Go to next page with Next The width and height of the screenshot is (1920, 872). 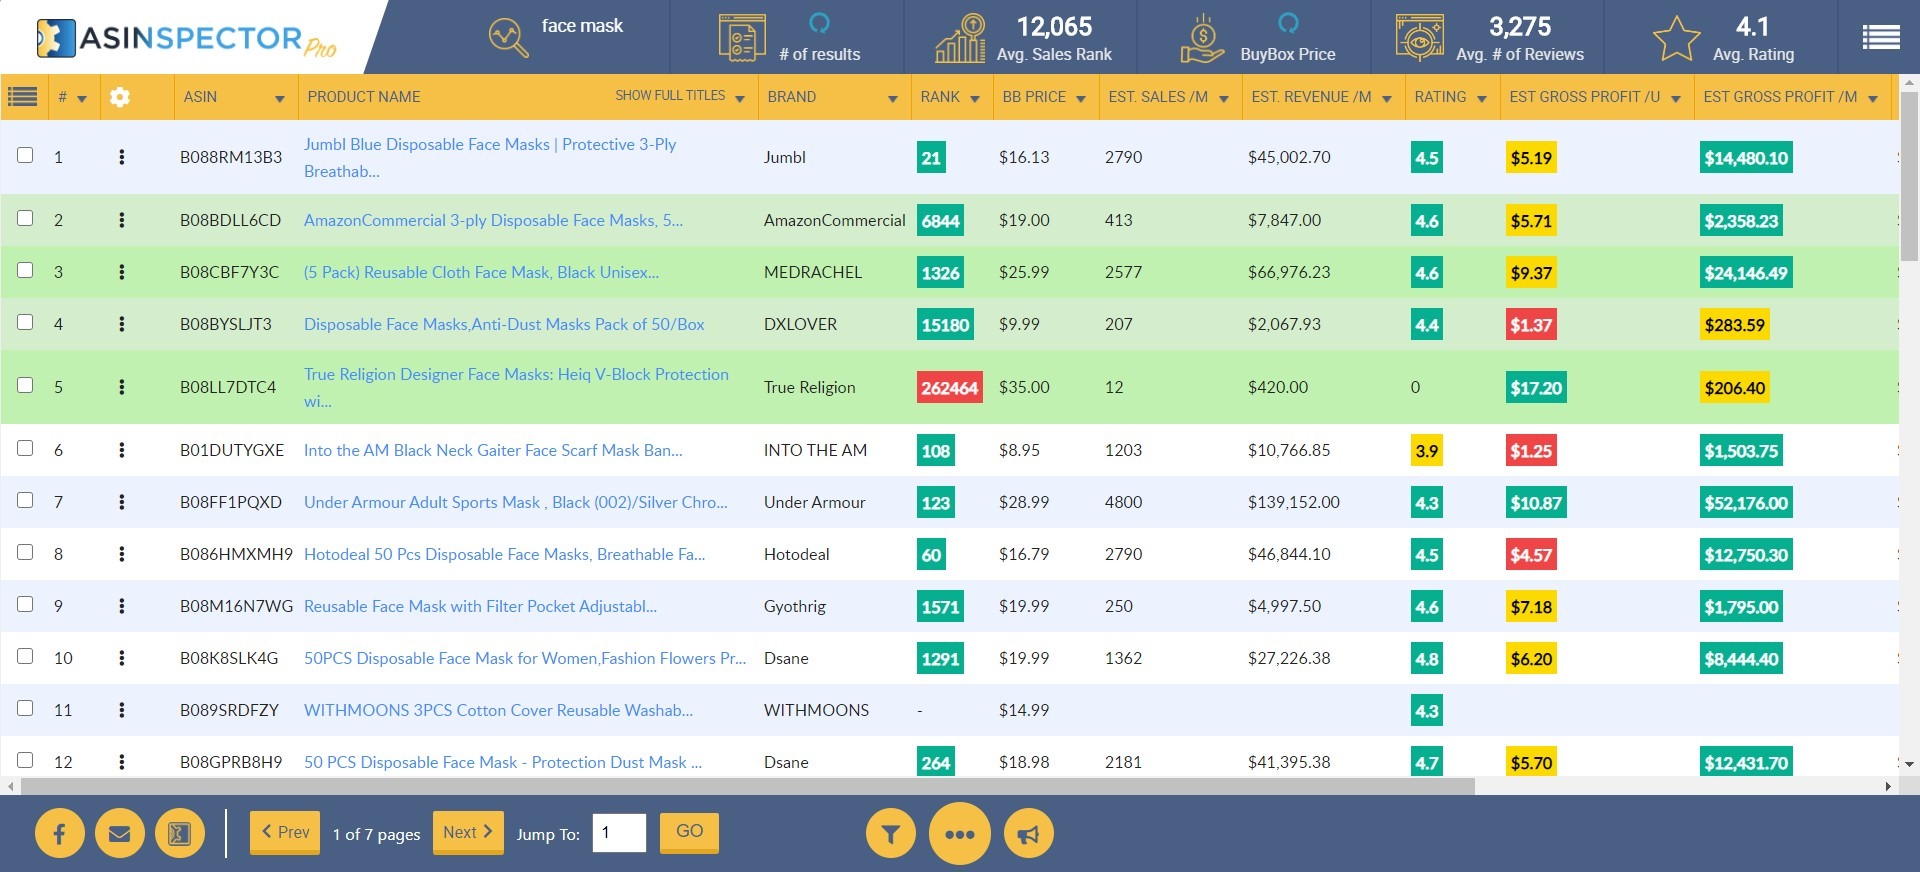(468, 832)
